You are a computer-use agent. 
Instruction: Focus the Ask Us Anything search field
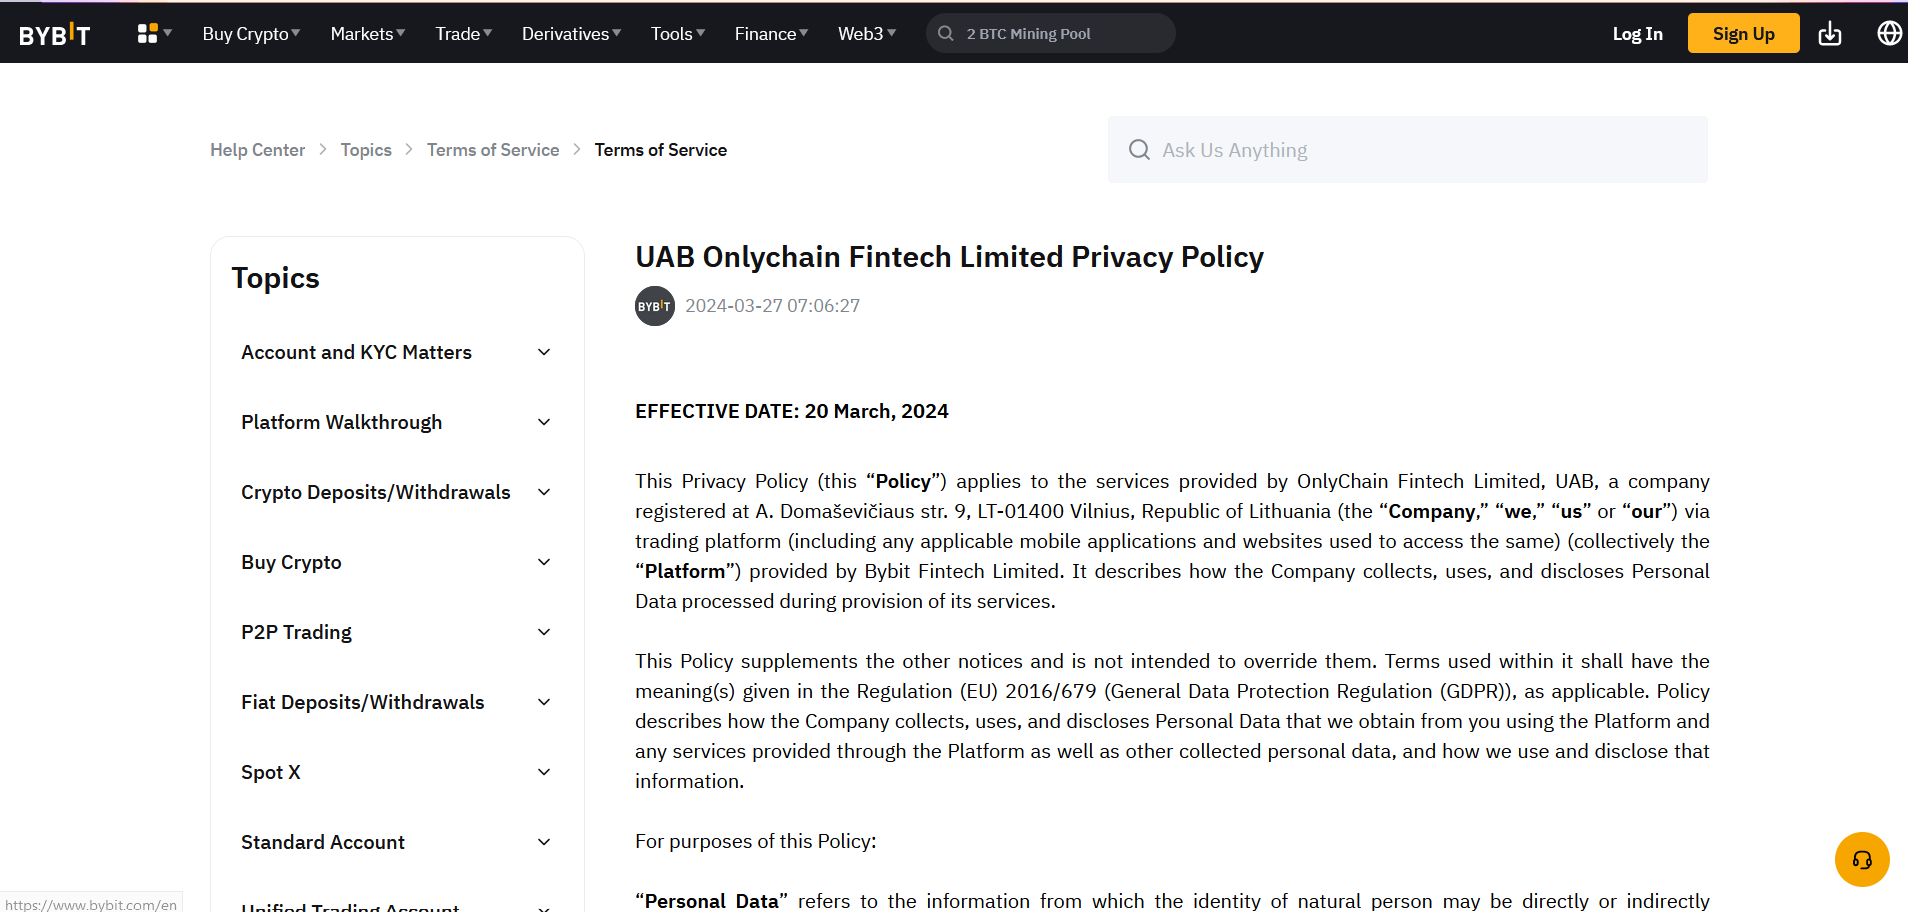[x=1420, y=150]
